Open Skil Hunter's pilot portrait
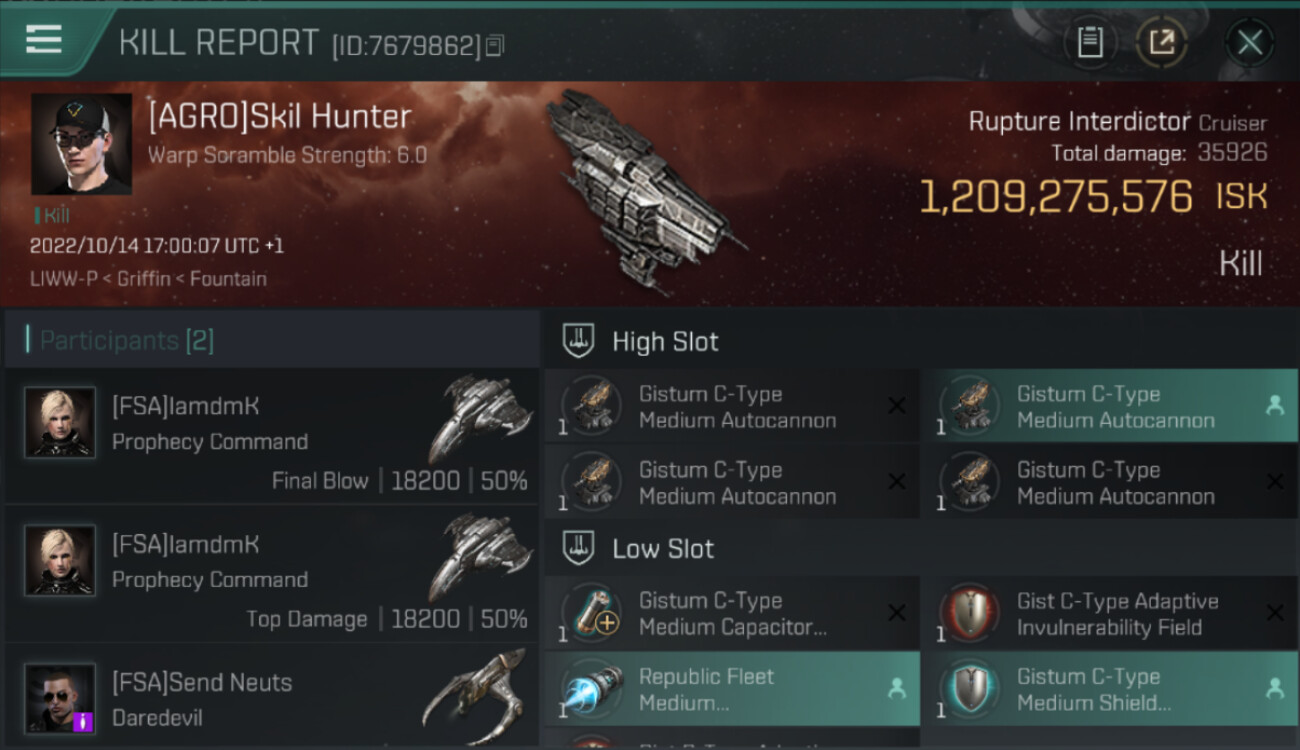This screenshot has height=750, width=1300. click(81, 144)
